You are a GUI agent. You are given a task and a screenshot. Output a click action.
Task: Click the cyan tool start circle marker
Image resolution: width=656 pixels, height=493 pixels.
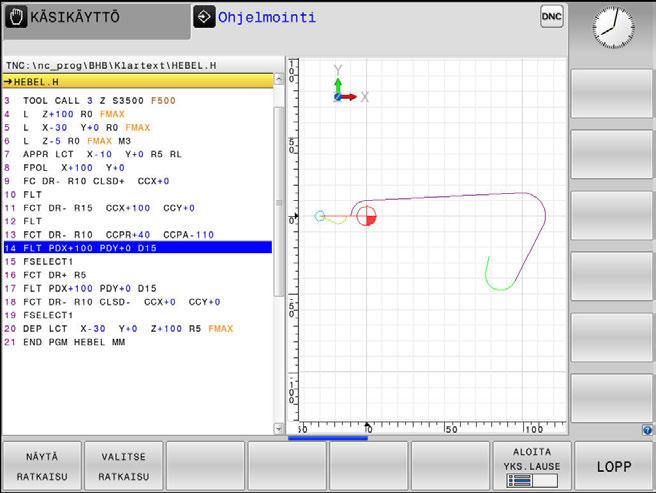pos(319,216)
